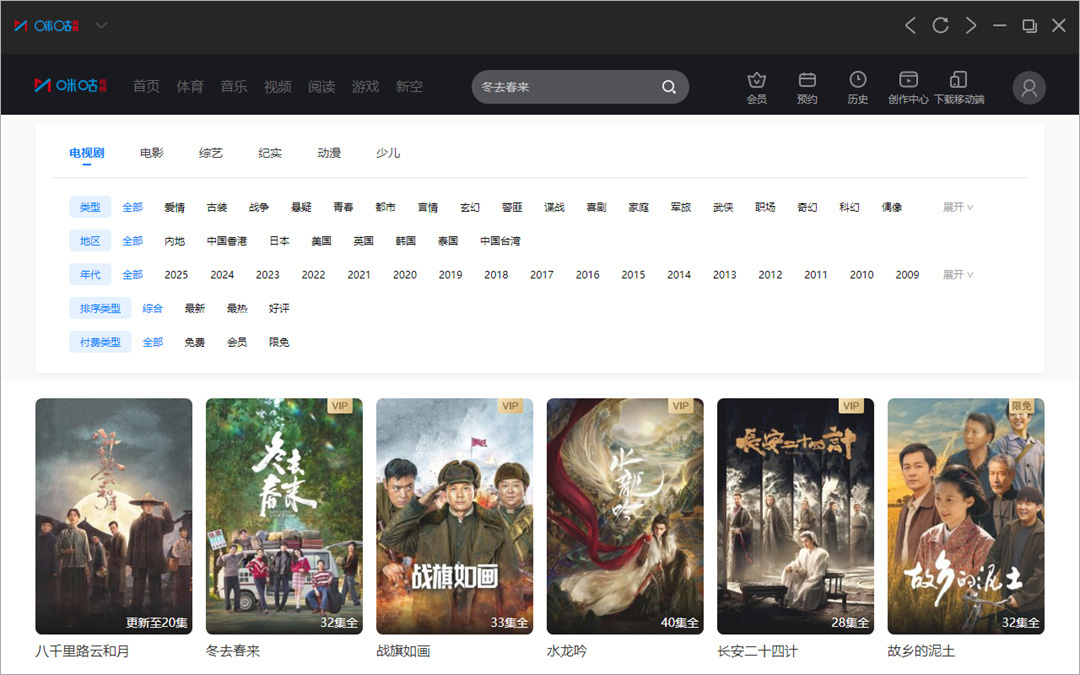Open the 八千里路云和月 poster
Screen dimensions: 1080x675
pos(114,516)
